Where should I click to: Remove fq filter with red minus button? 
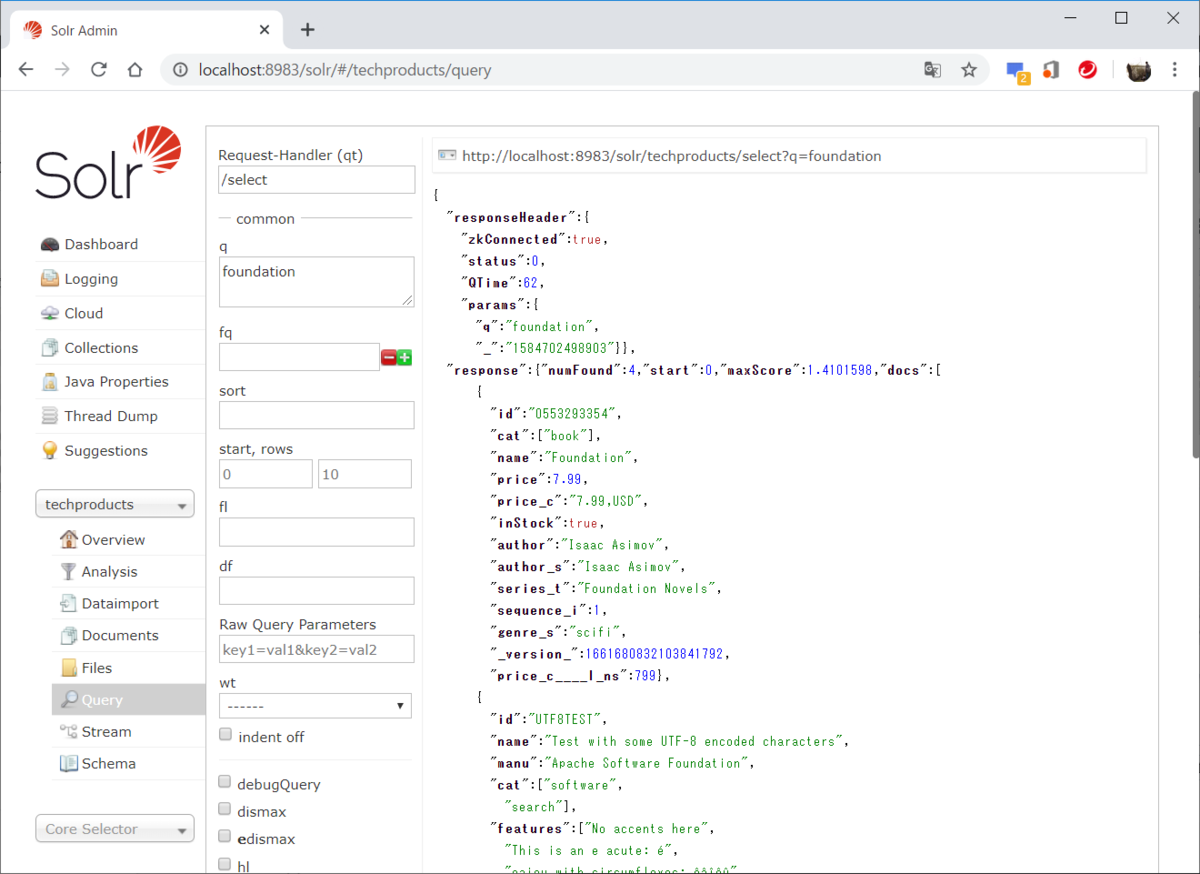[388, 357]
